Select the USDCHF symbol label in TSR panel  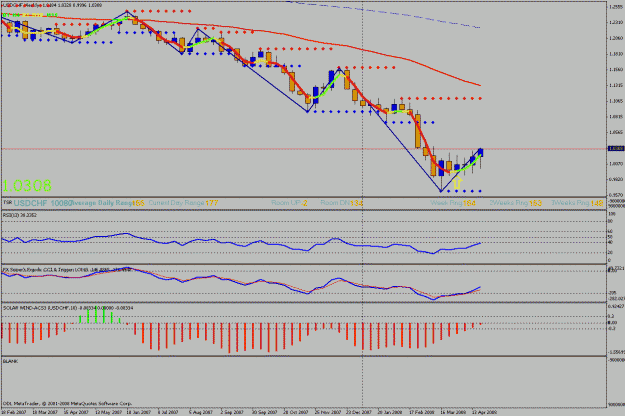(31, 203)
